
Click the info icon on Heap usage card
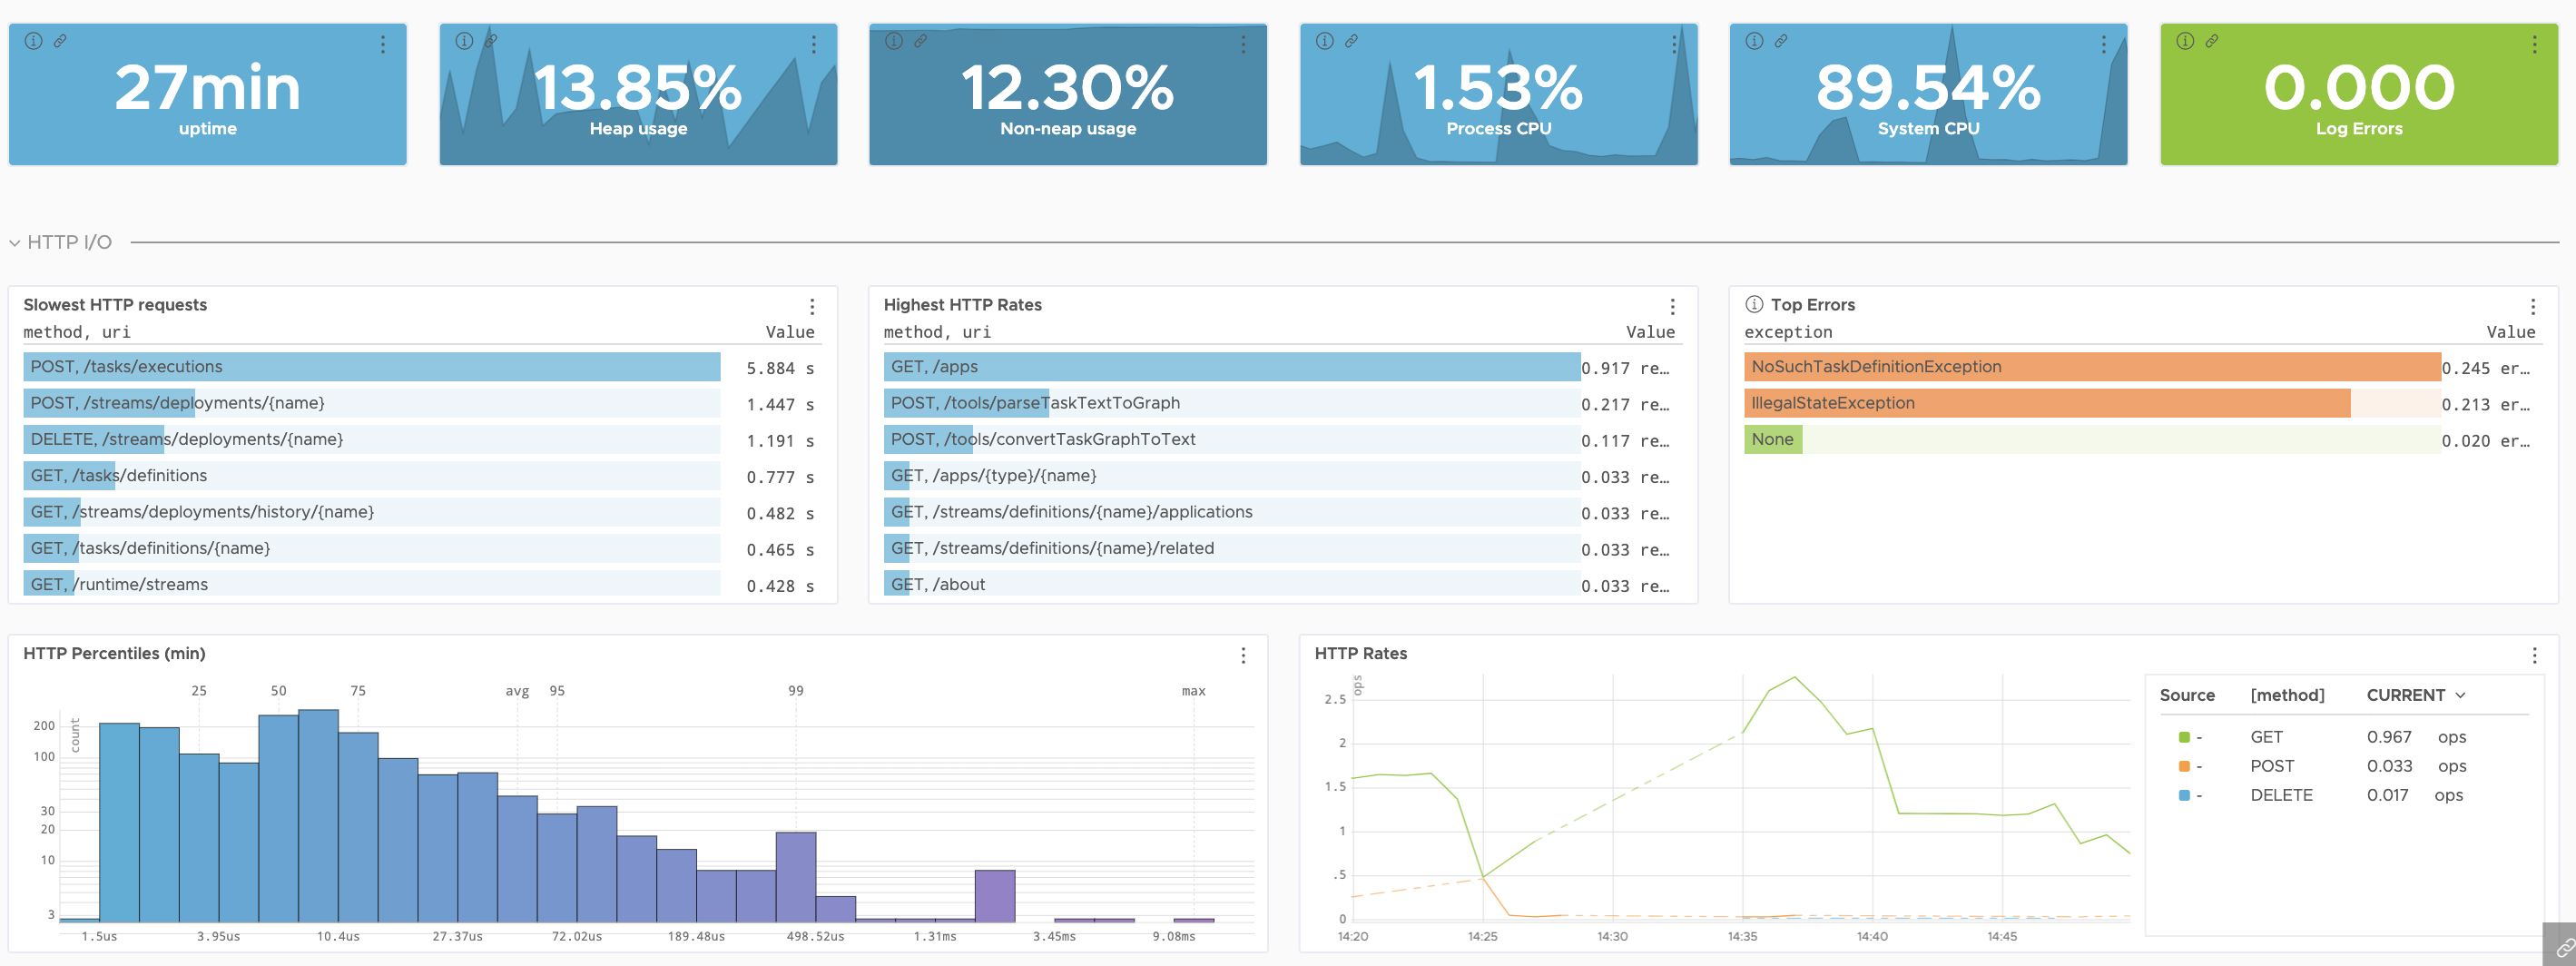(x=464, y=41)
